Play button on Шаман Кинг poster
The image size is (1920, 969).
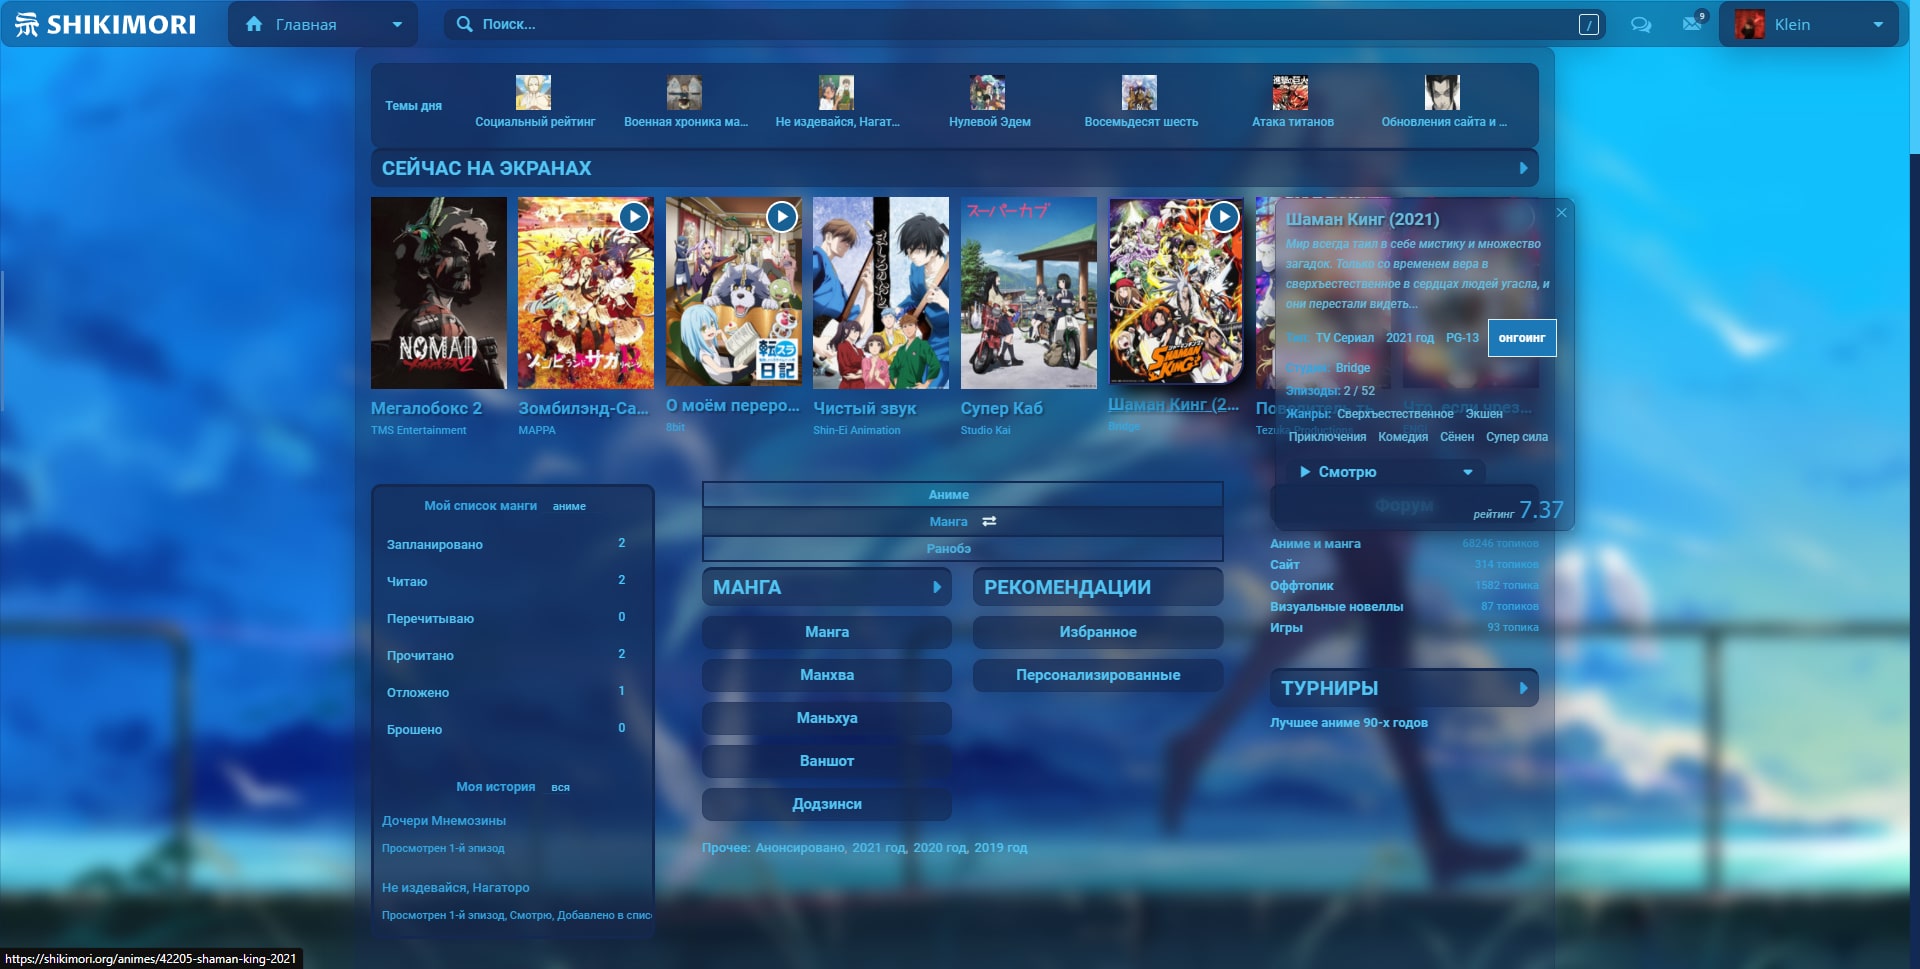1224,216
